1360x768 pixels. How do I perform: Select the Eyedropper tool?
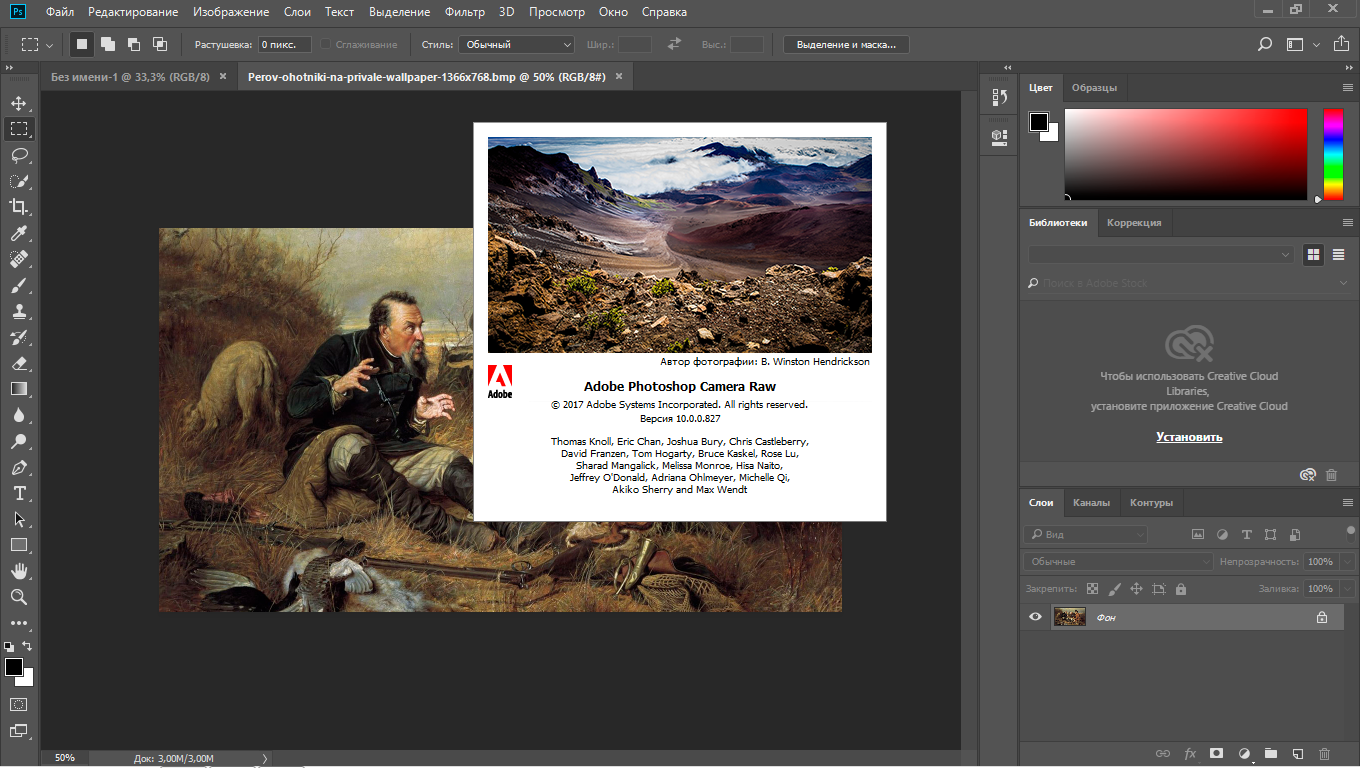[x=19, y=233]
